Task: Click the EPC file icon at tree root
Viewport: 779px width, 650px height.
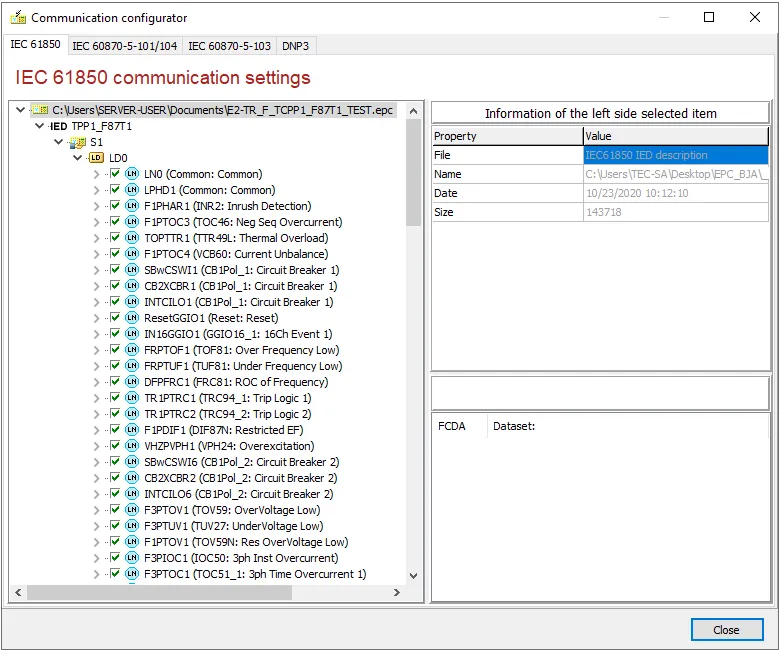Action: tap(40, 110)
